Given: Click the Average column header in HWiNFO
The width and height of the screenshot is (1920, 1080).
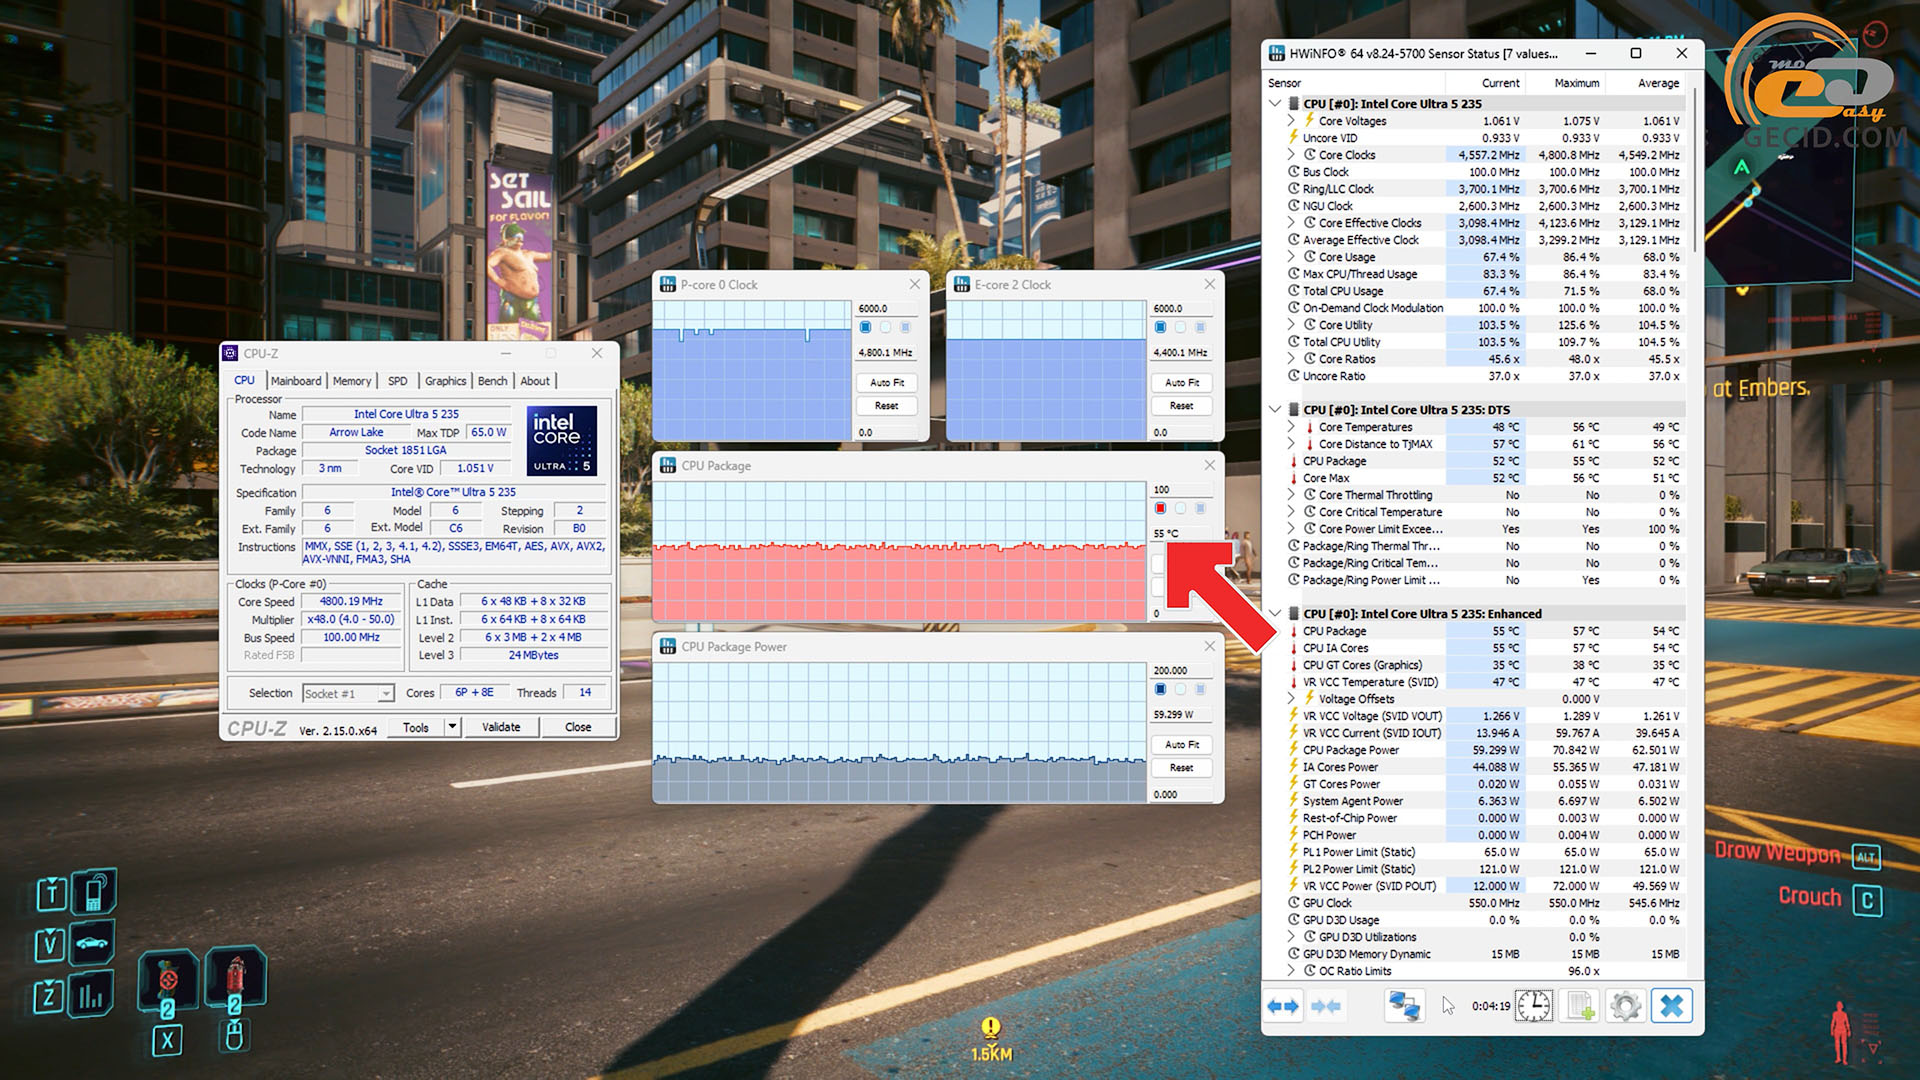Looking at the screenshot, I should (1658, 83).
